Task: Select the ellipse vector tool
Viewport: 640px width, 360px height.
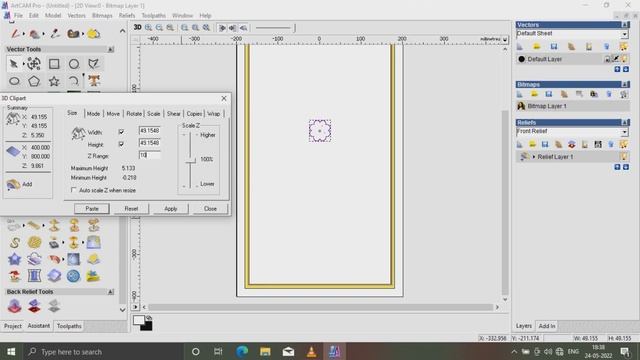Action: pyautogui.click(x=14, y=81)
